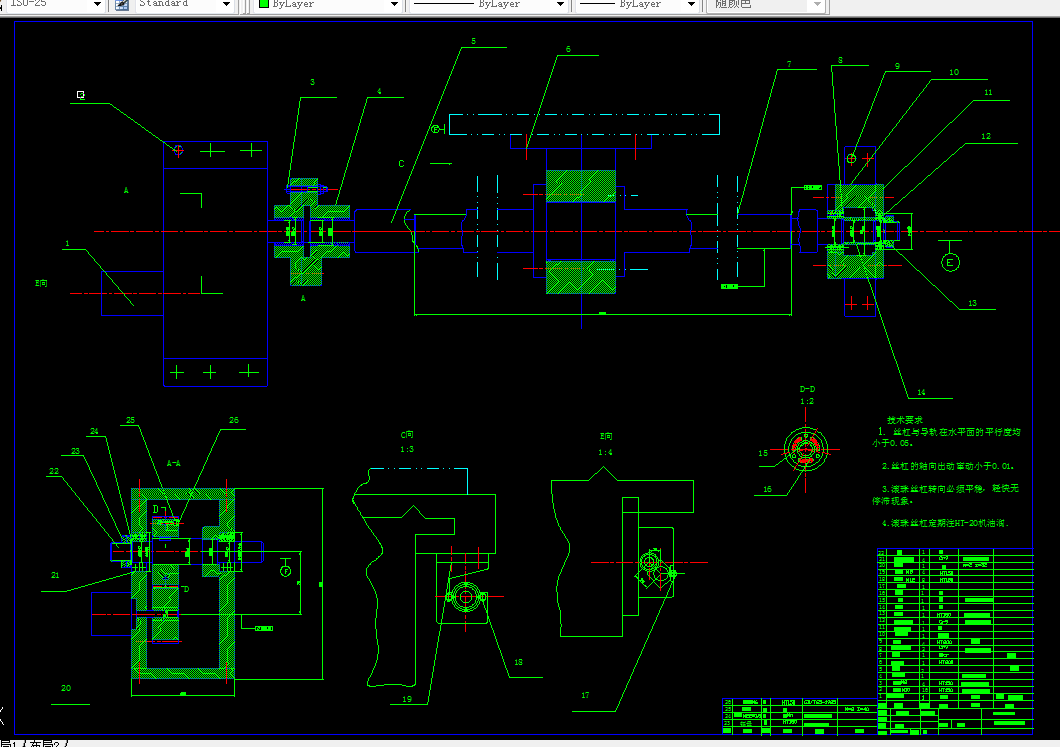Open the 随颜色 plot style dropdown
1060x747 pixels.
pyautogui.click(x=817, y=4)
